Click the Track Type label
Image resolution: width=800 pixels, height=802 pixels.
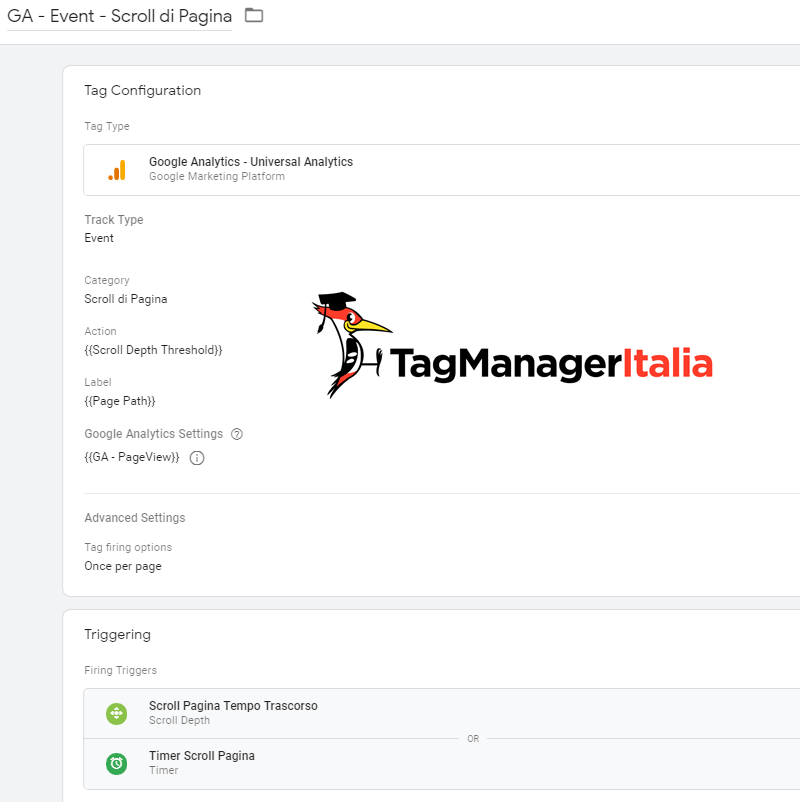(x=114, y=220)
